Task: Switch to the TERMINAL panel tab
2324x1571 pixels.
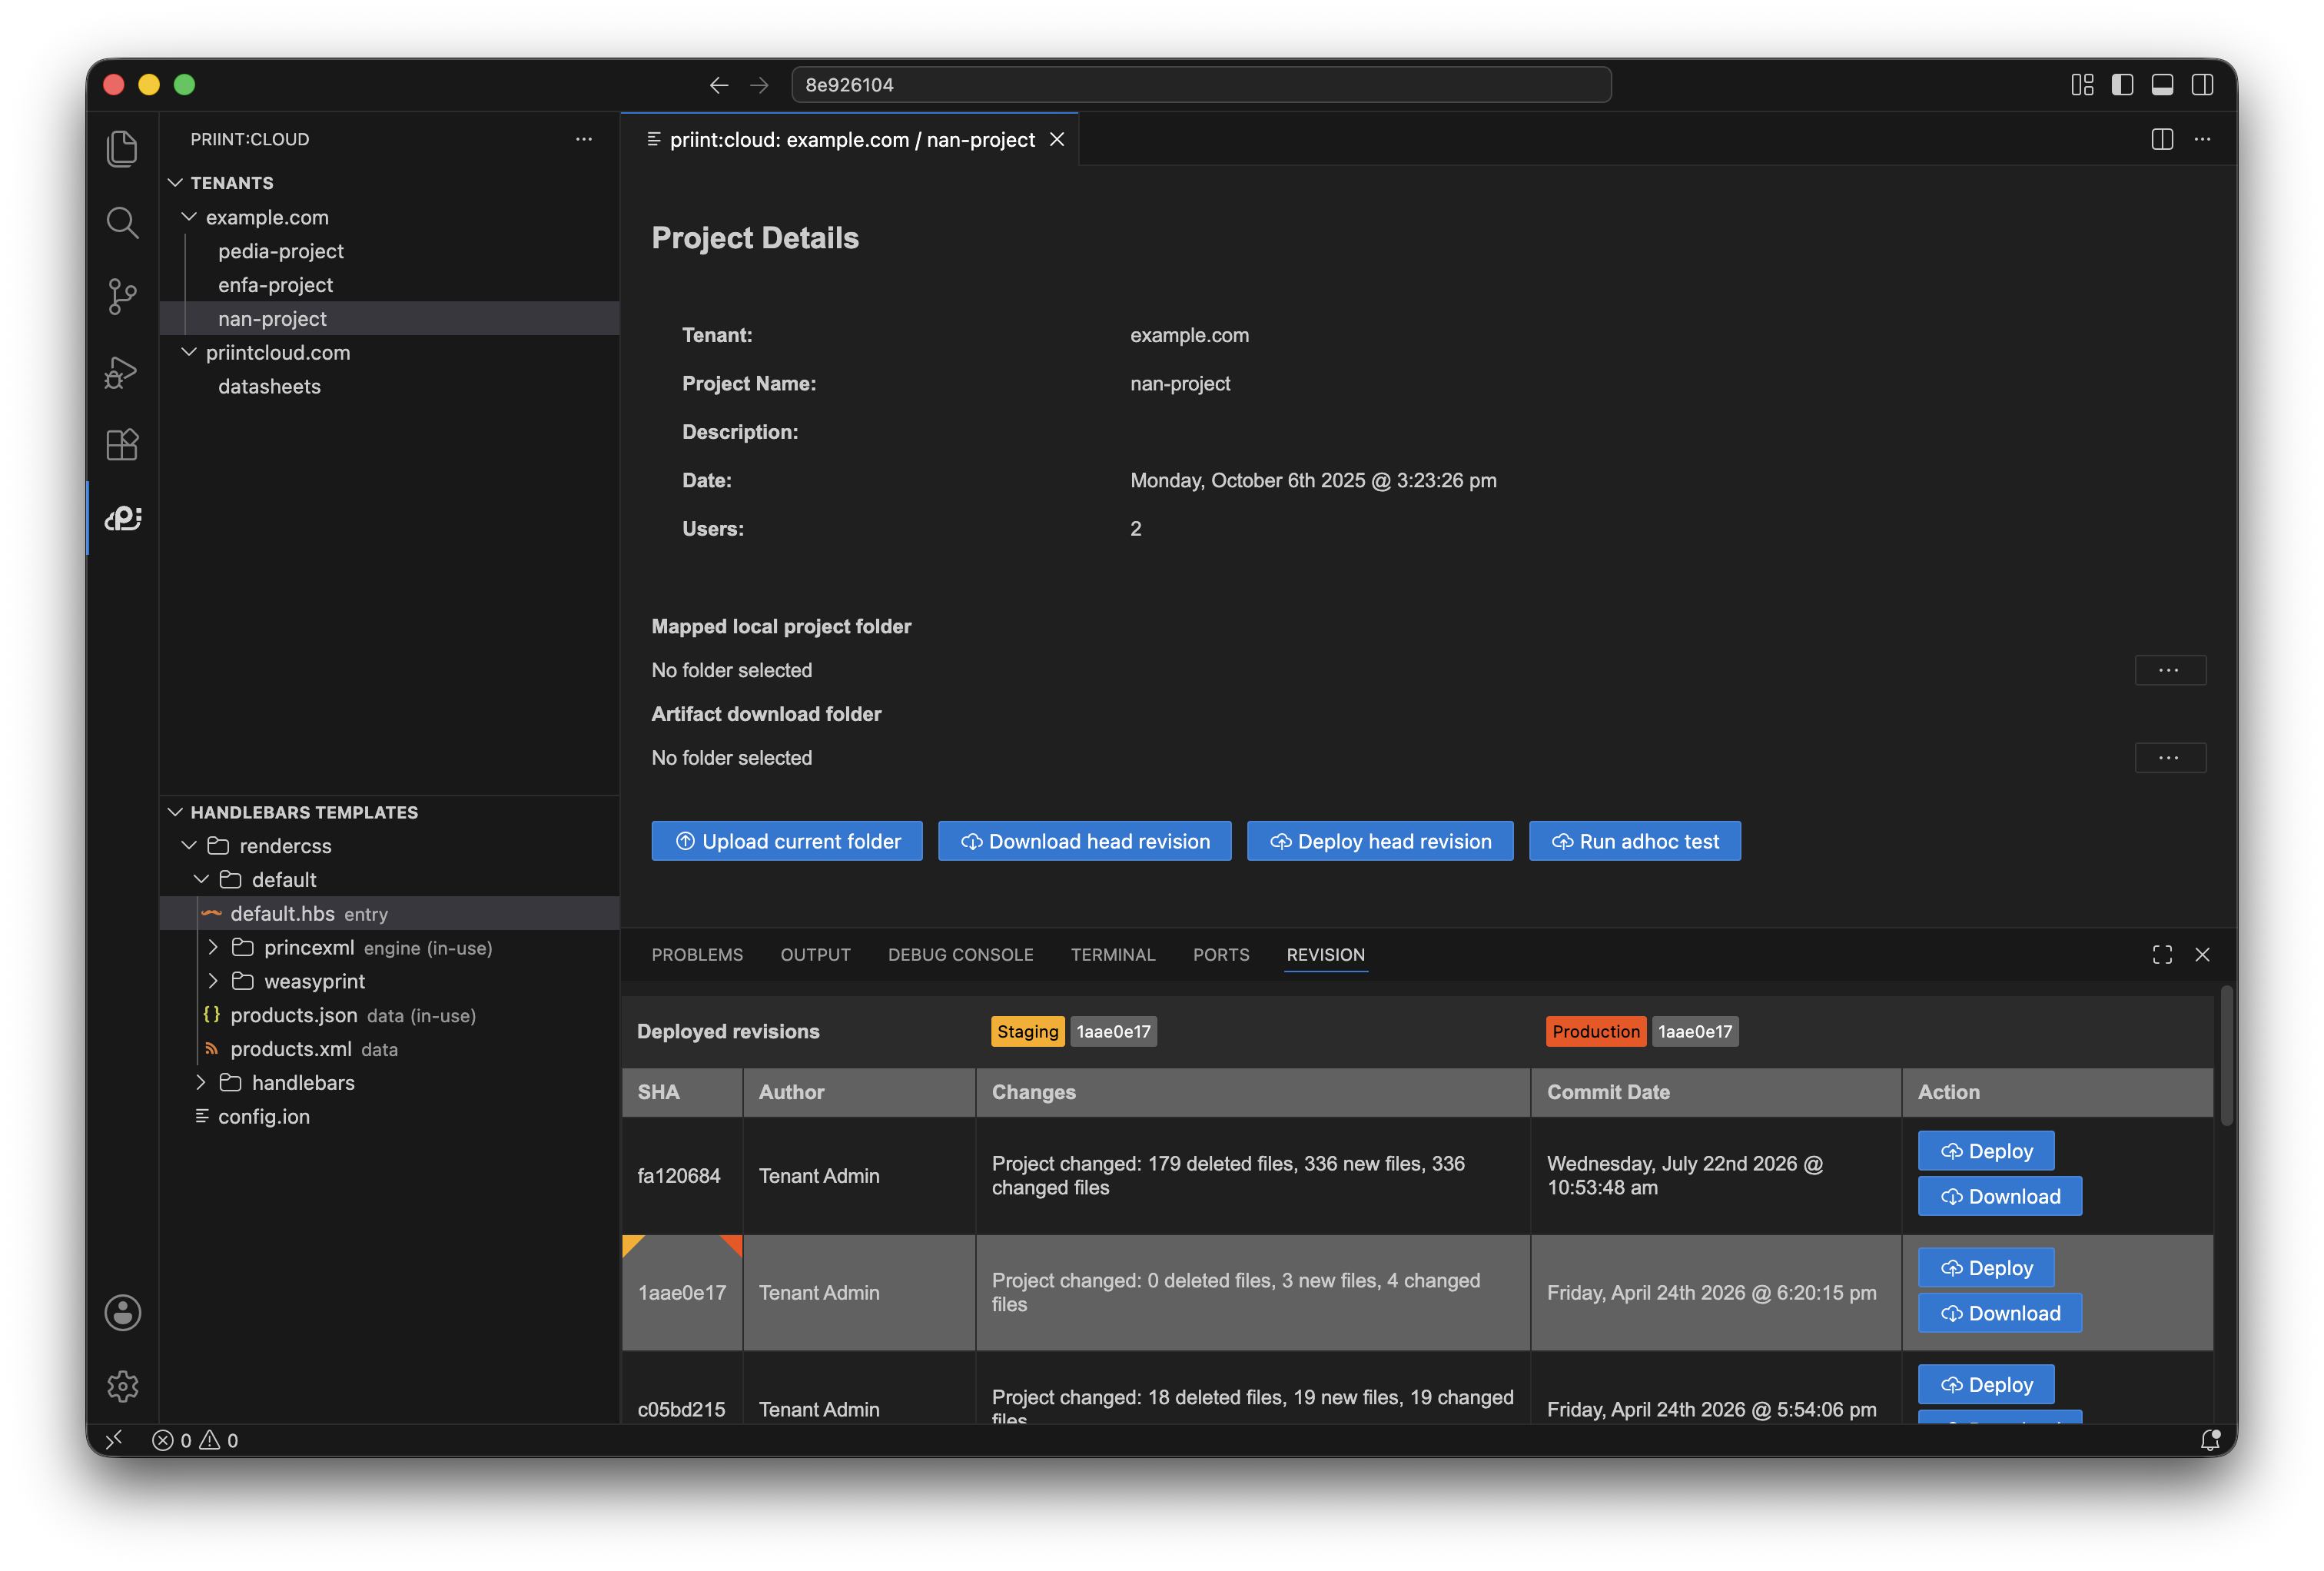Action: tap(1112, 955)
